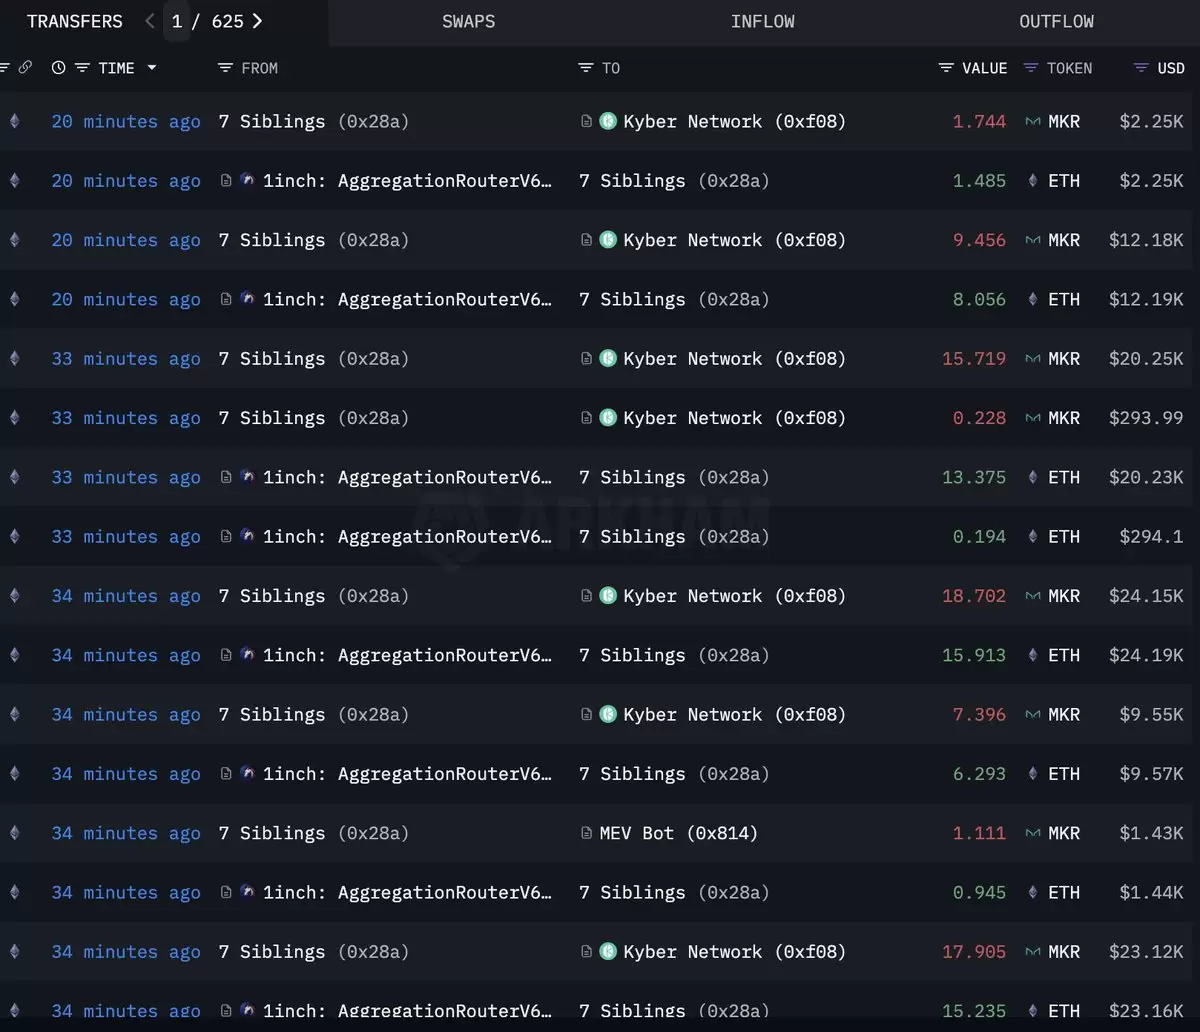Open the filter icon next to TIME
The image size is (1200, 1032).
point(82,68)
